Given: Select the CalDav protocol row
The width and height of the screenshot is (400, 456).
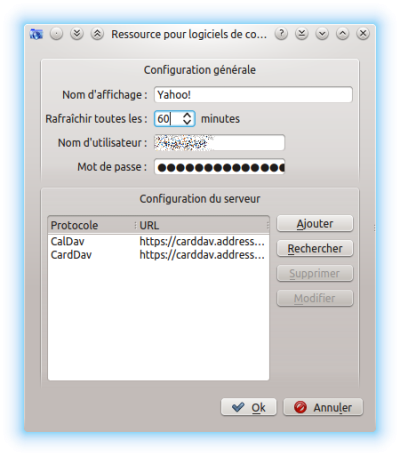Looking at the screenshot, I should [x=158, y=241].
